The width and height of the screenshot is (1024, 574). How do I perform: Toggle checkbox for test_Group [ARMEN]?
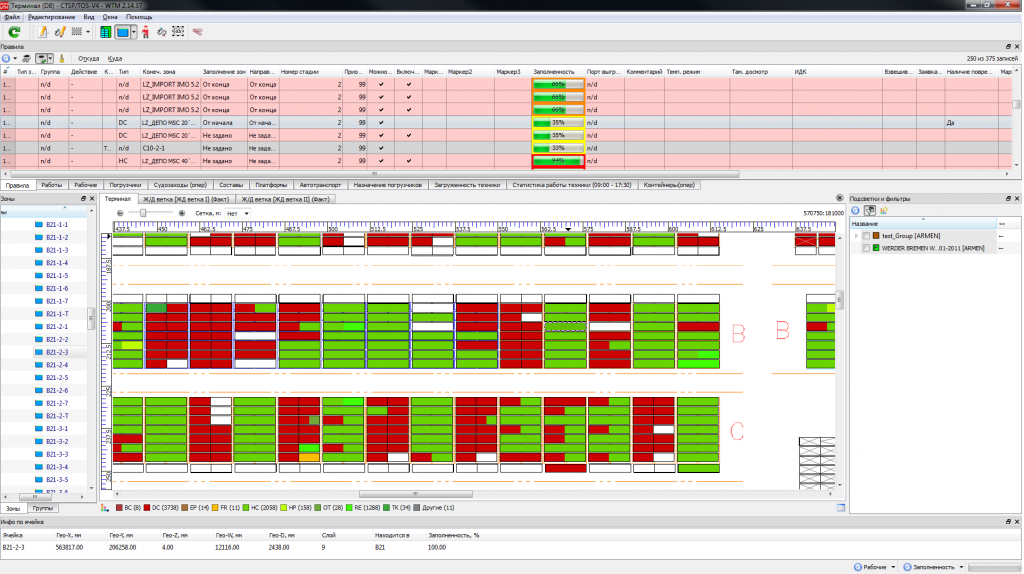pyautogui.click(x=867, y=236)
